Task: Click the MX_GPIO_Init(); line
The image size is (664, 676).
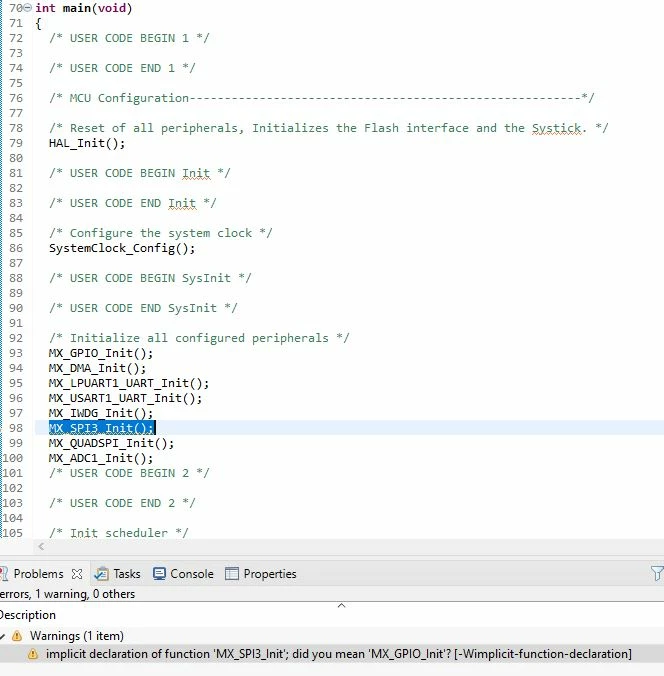Action: [101, 353]
